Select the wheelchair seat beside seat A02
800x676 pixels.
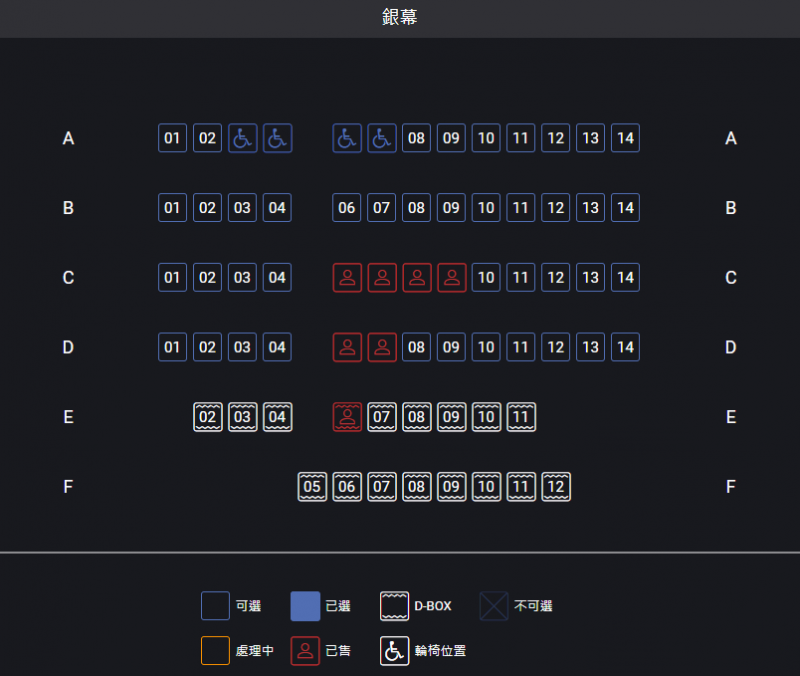[242, 138]
